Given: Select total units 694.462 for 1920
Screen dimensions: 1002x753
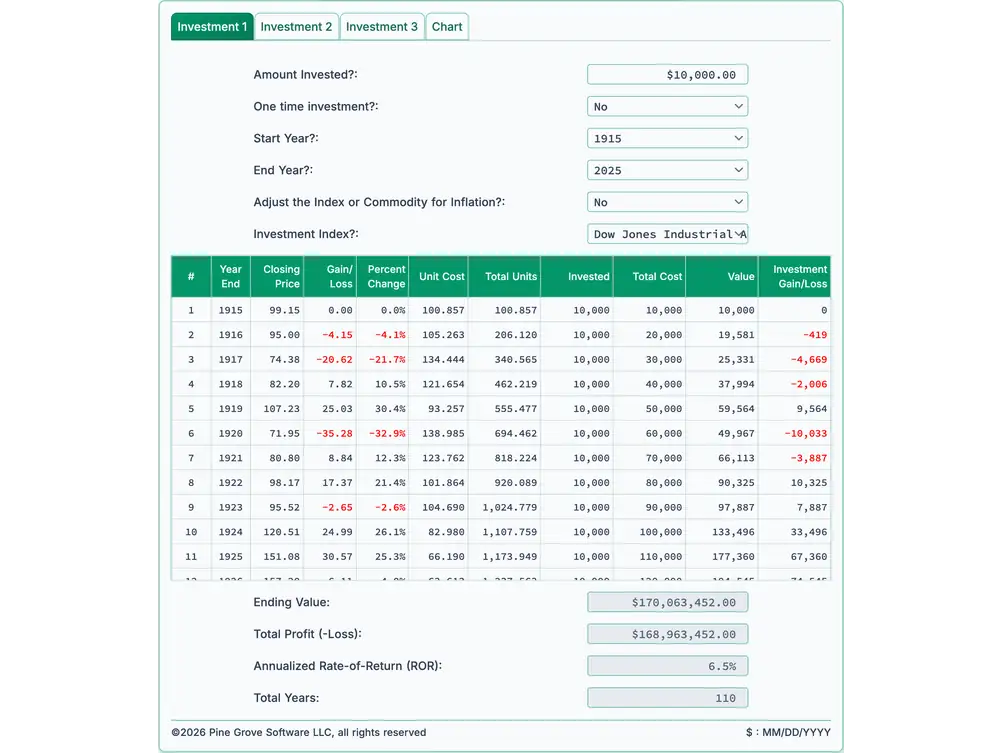Looking at the screenshot, I should coord(504,433).
